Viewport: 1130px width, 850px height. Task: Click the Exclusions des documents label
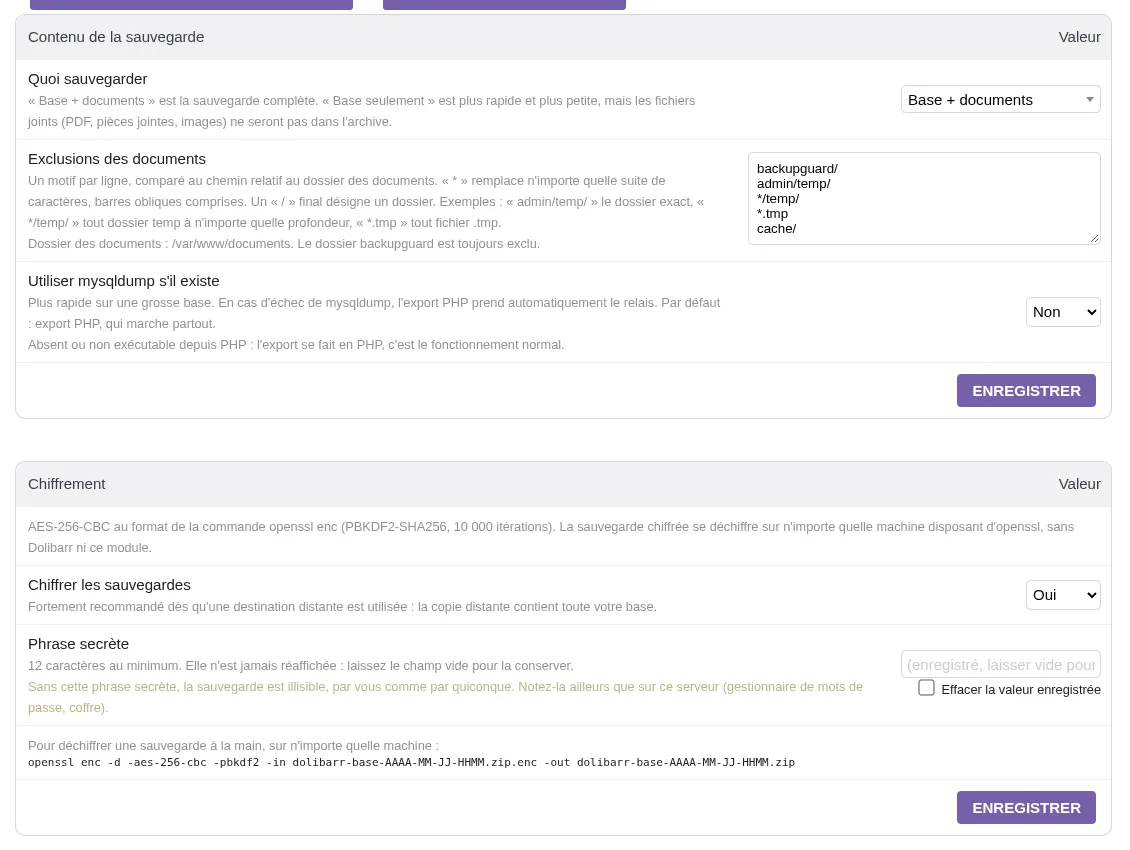[x=117, y=159]
